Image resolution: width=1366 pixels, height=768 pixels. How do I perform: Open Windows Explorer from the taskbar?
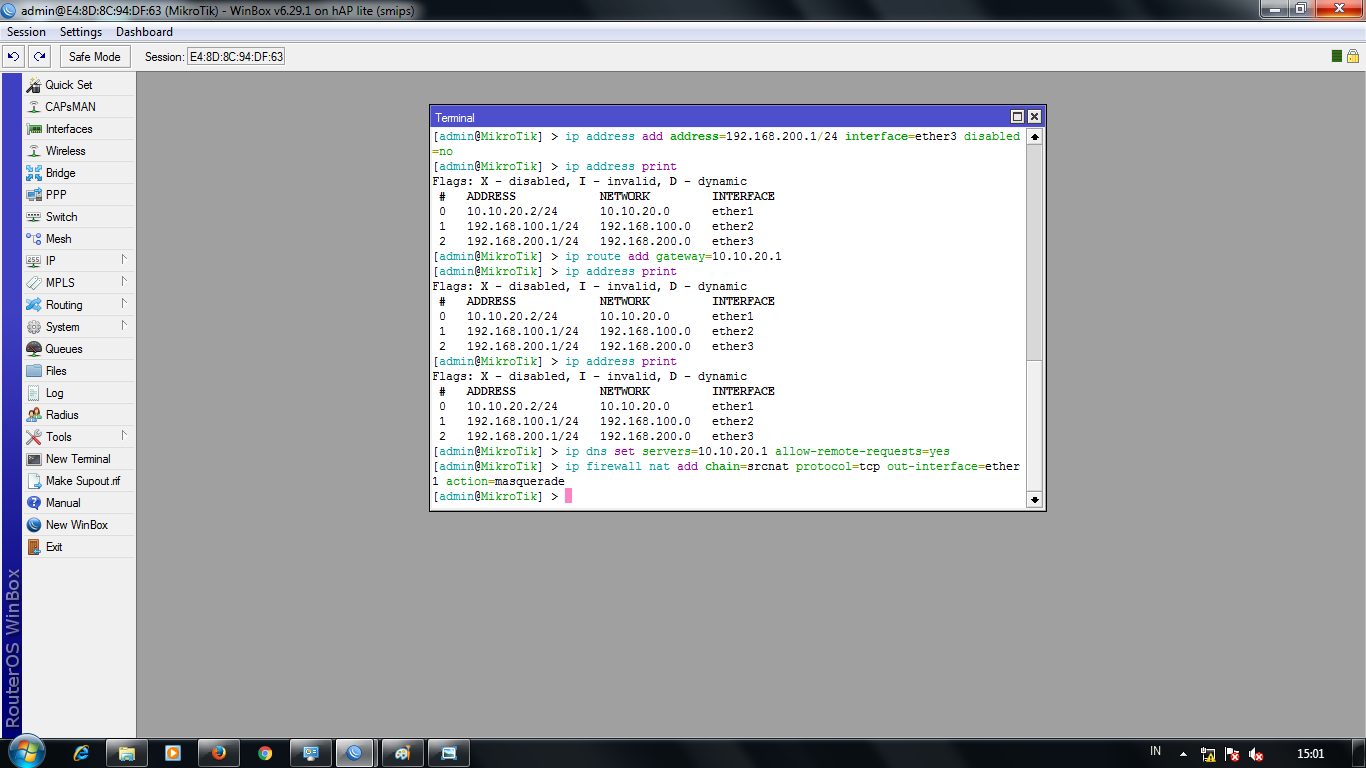point(127,752)
